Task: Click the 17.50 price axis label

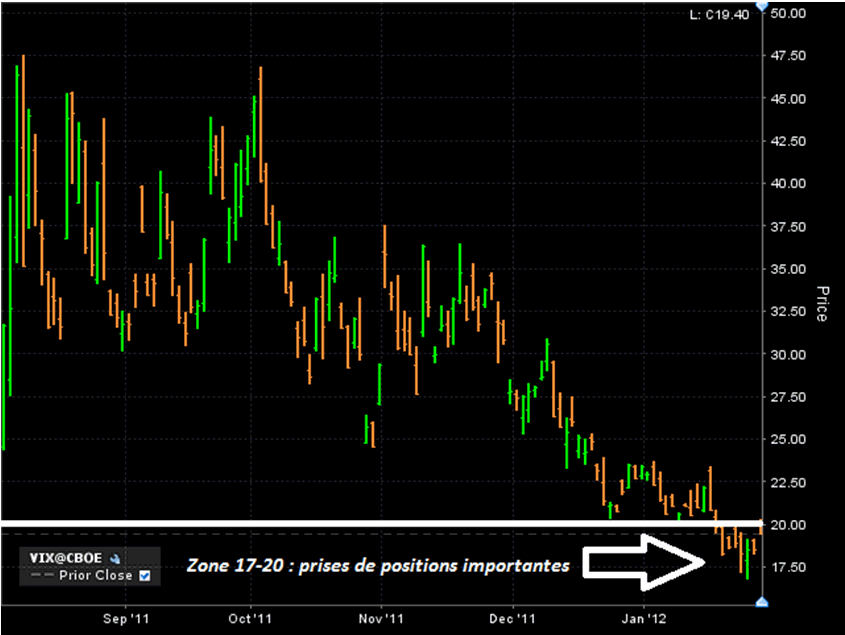Action: tap(788, 567)
